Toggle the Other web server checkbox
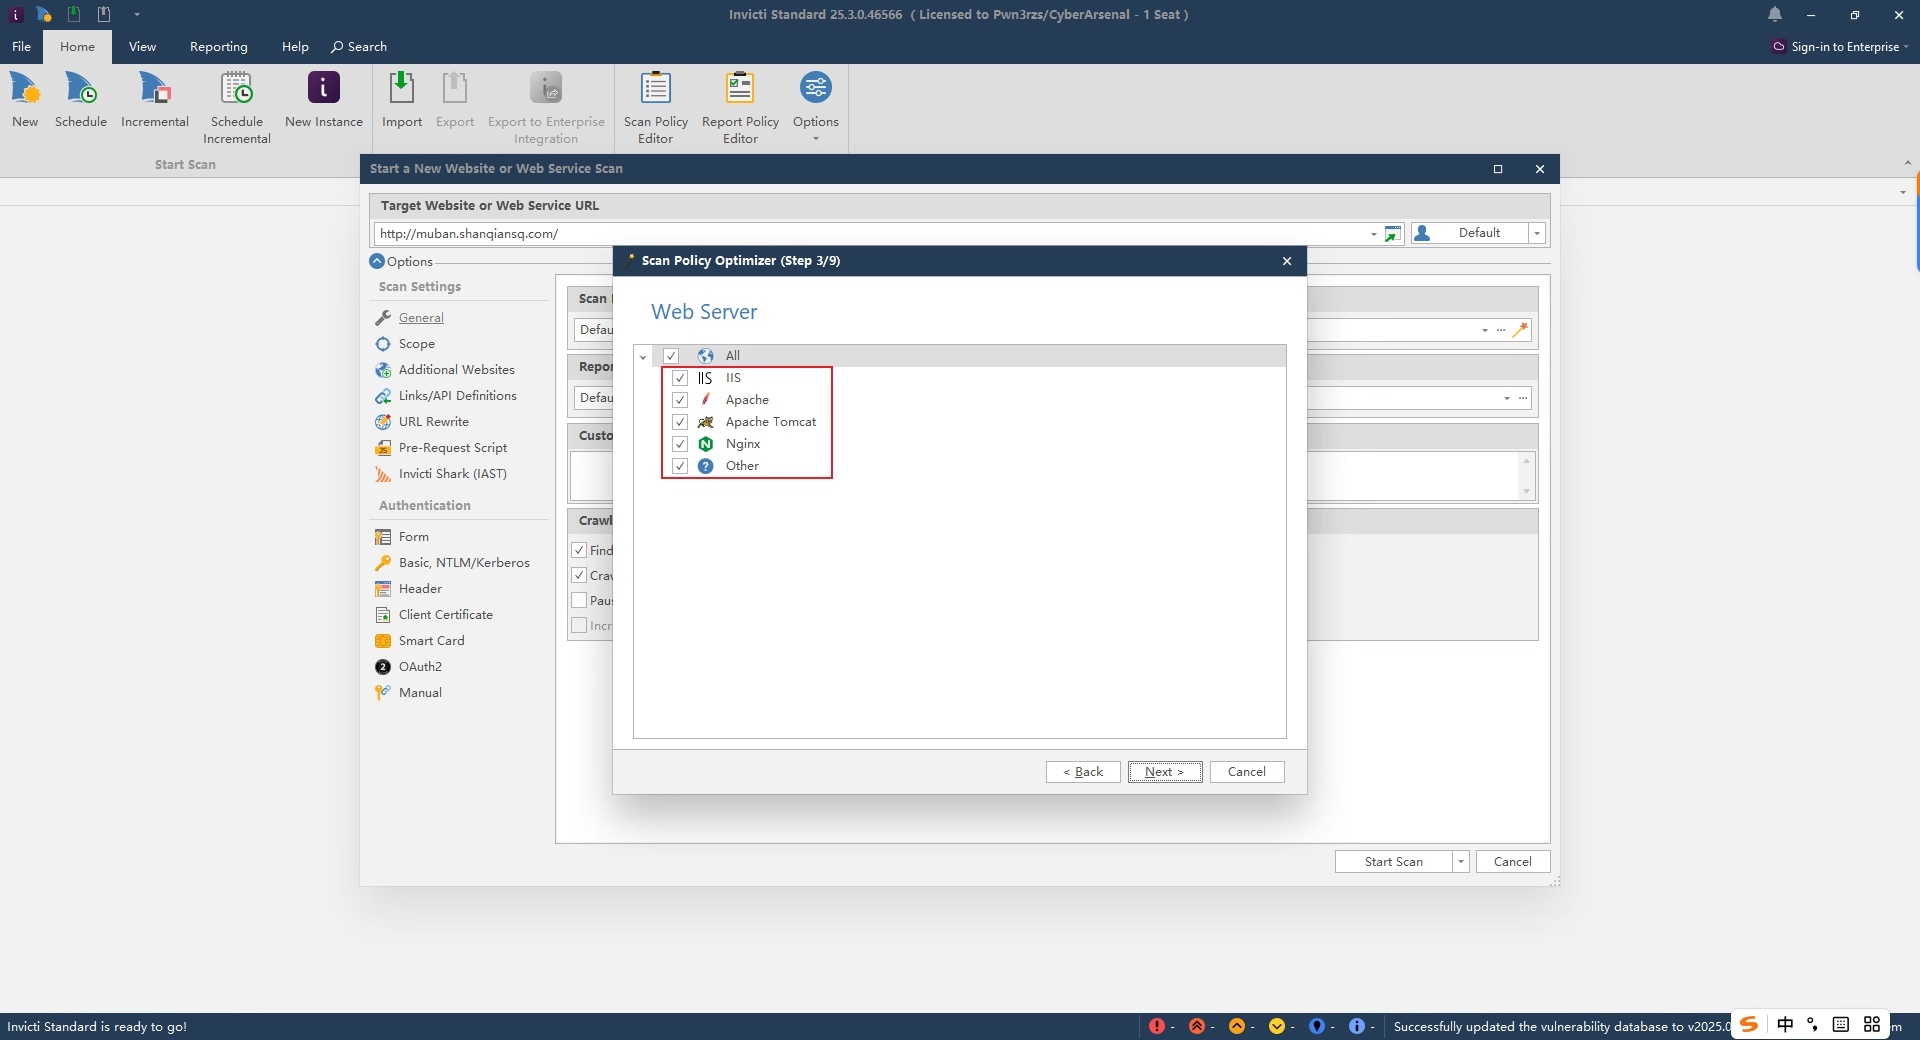 (680, 466)
